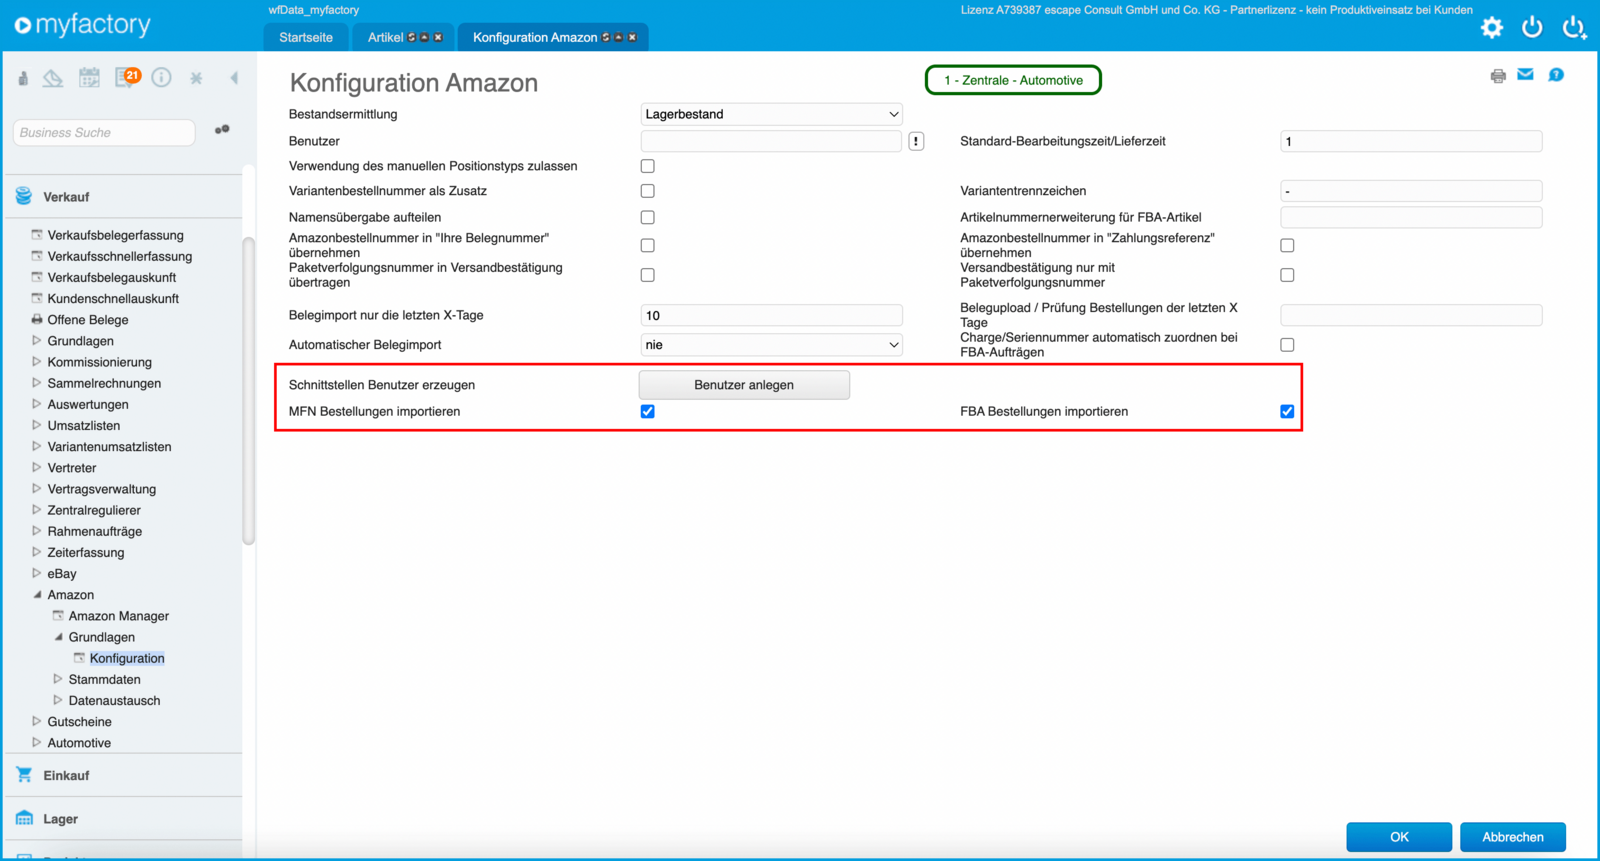1600x861 pixels.
Task: Toggle Amazonbestellnummer in Ihre Belegnummer checkbox
Action: pos(648,245)
